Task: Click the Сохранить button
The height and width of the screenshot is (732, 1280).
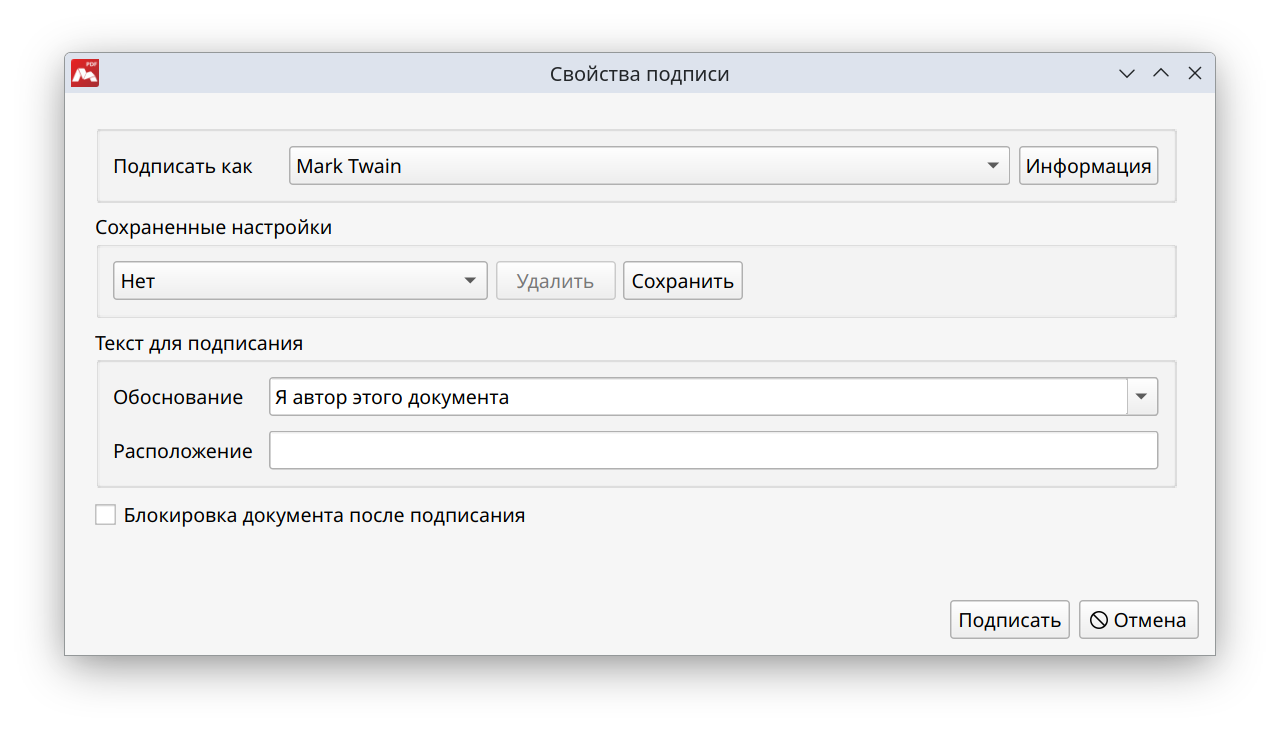Action: pos(682,281)
